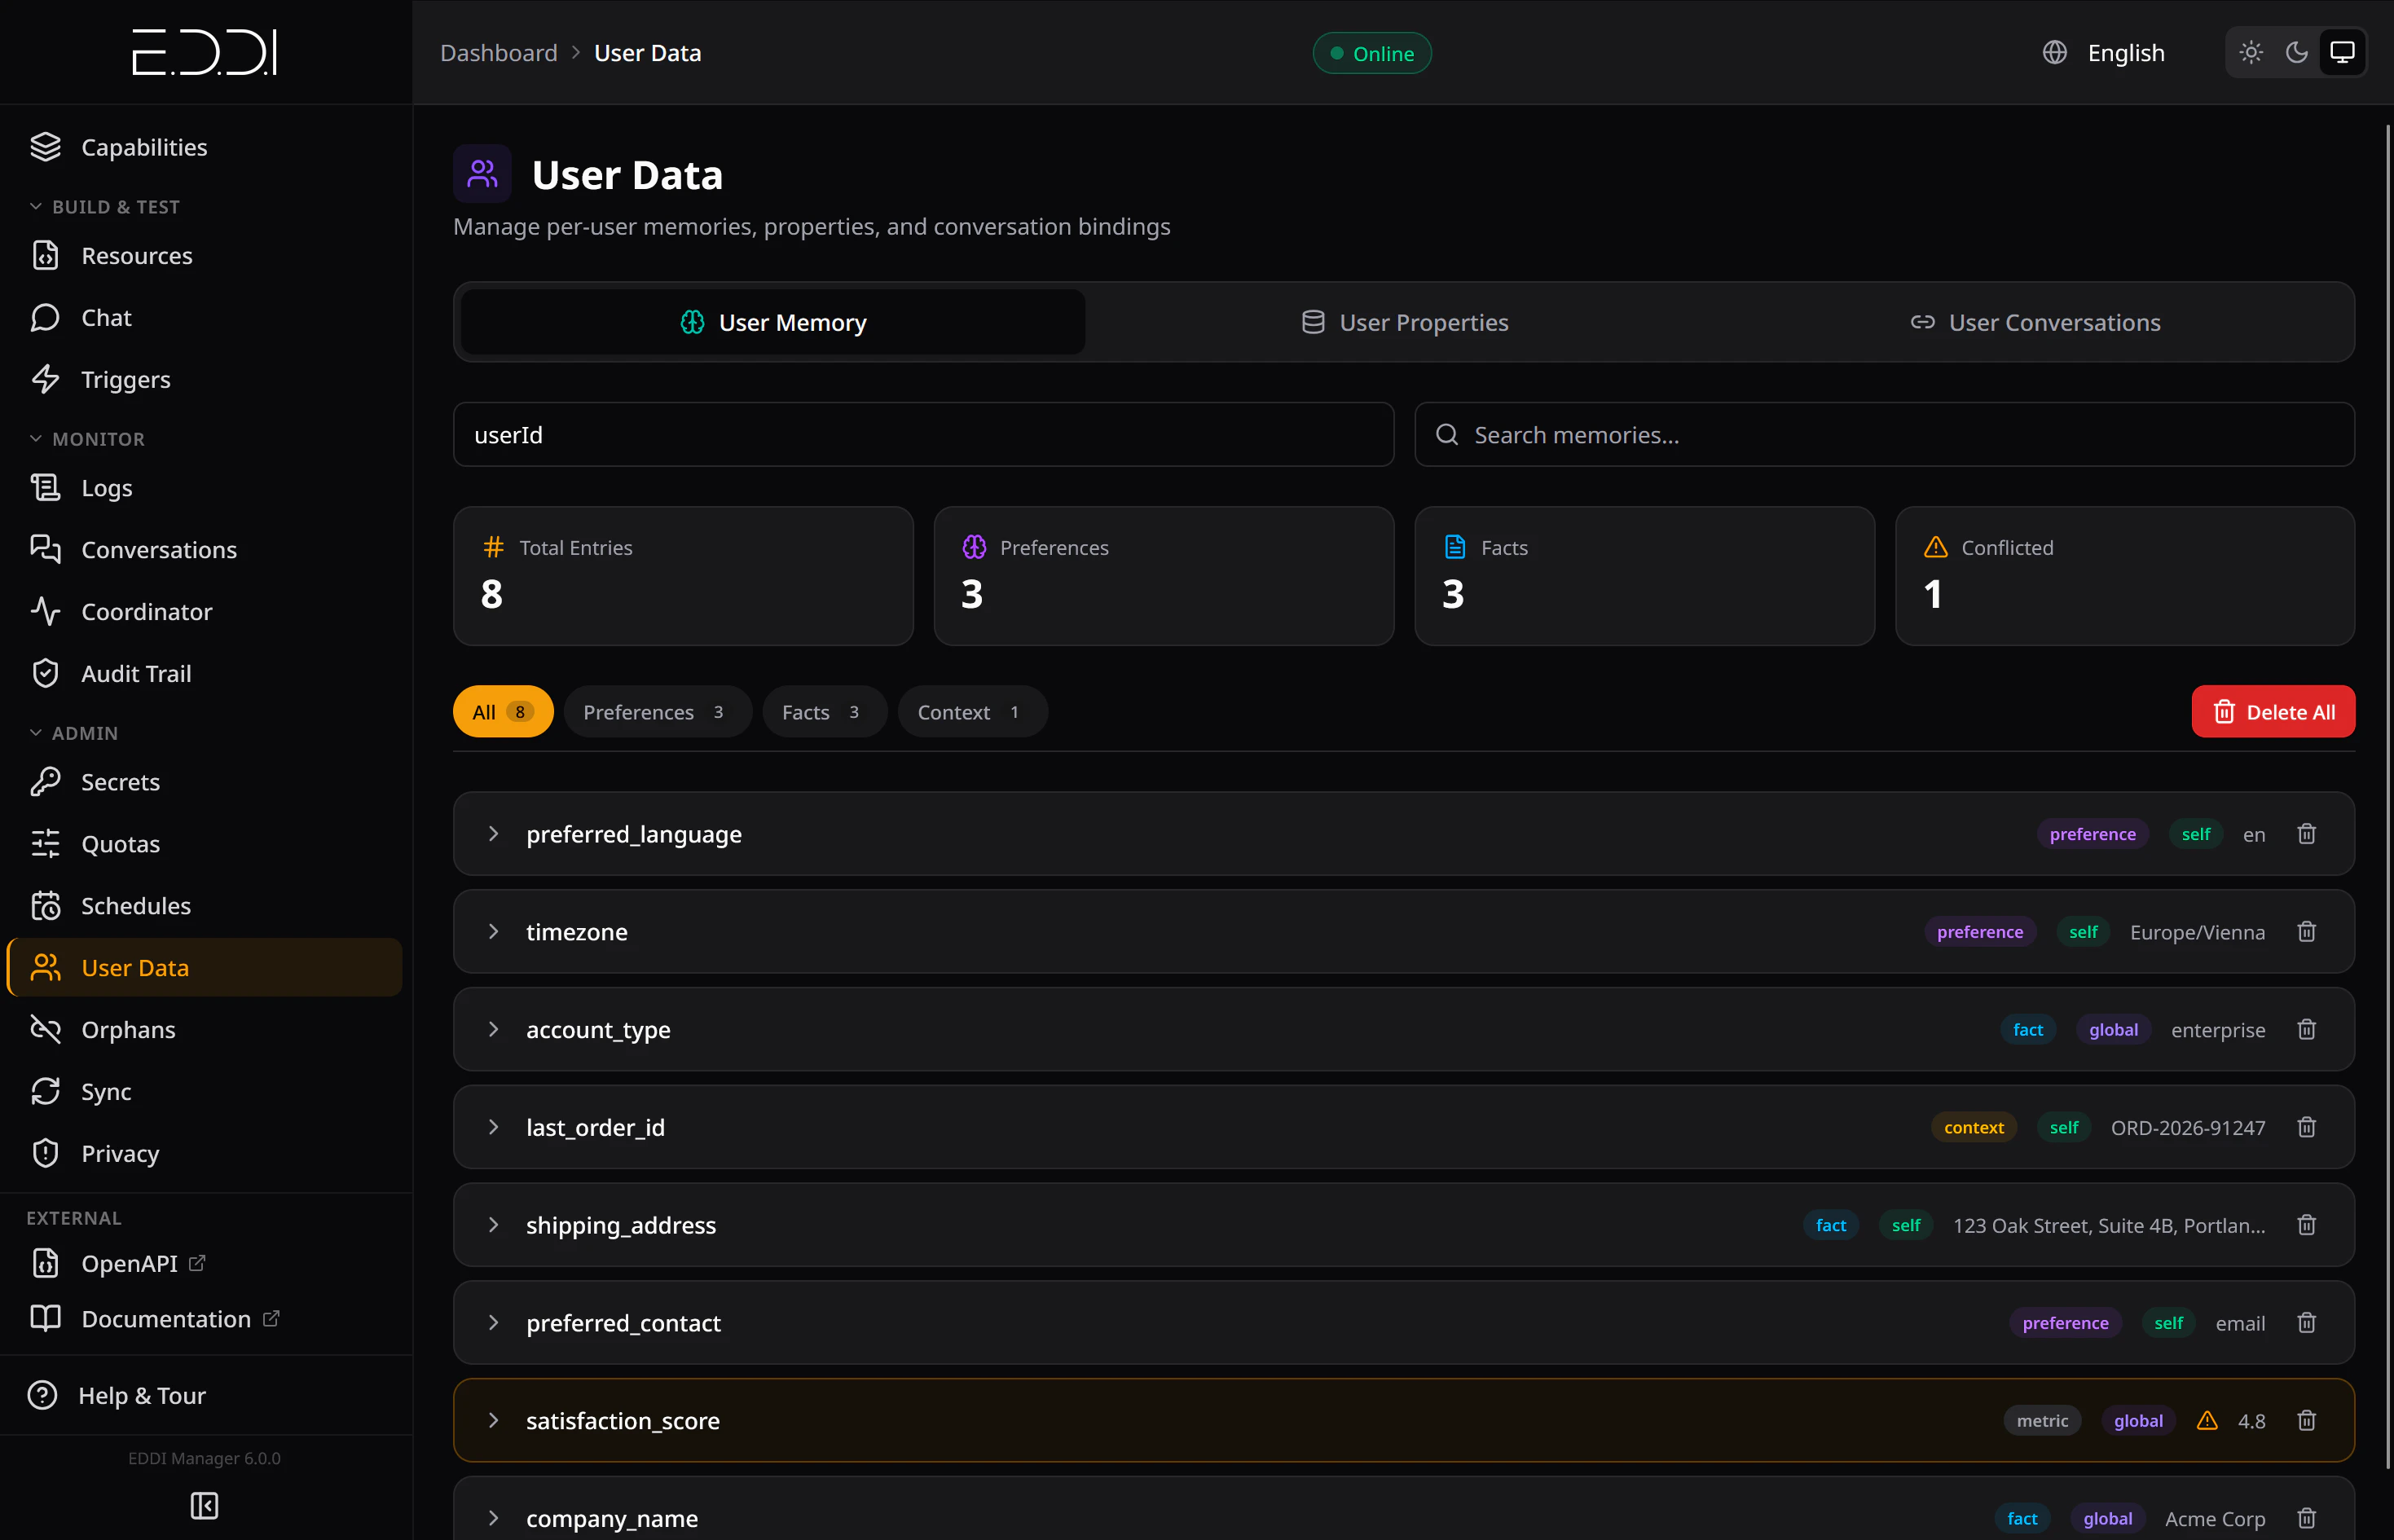Go to Orphans in admin sidebar
Screen dimensions: 2394x1540
click(128, 1030)
